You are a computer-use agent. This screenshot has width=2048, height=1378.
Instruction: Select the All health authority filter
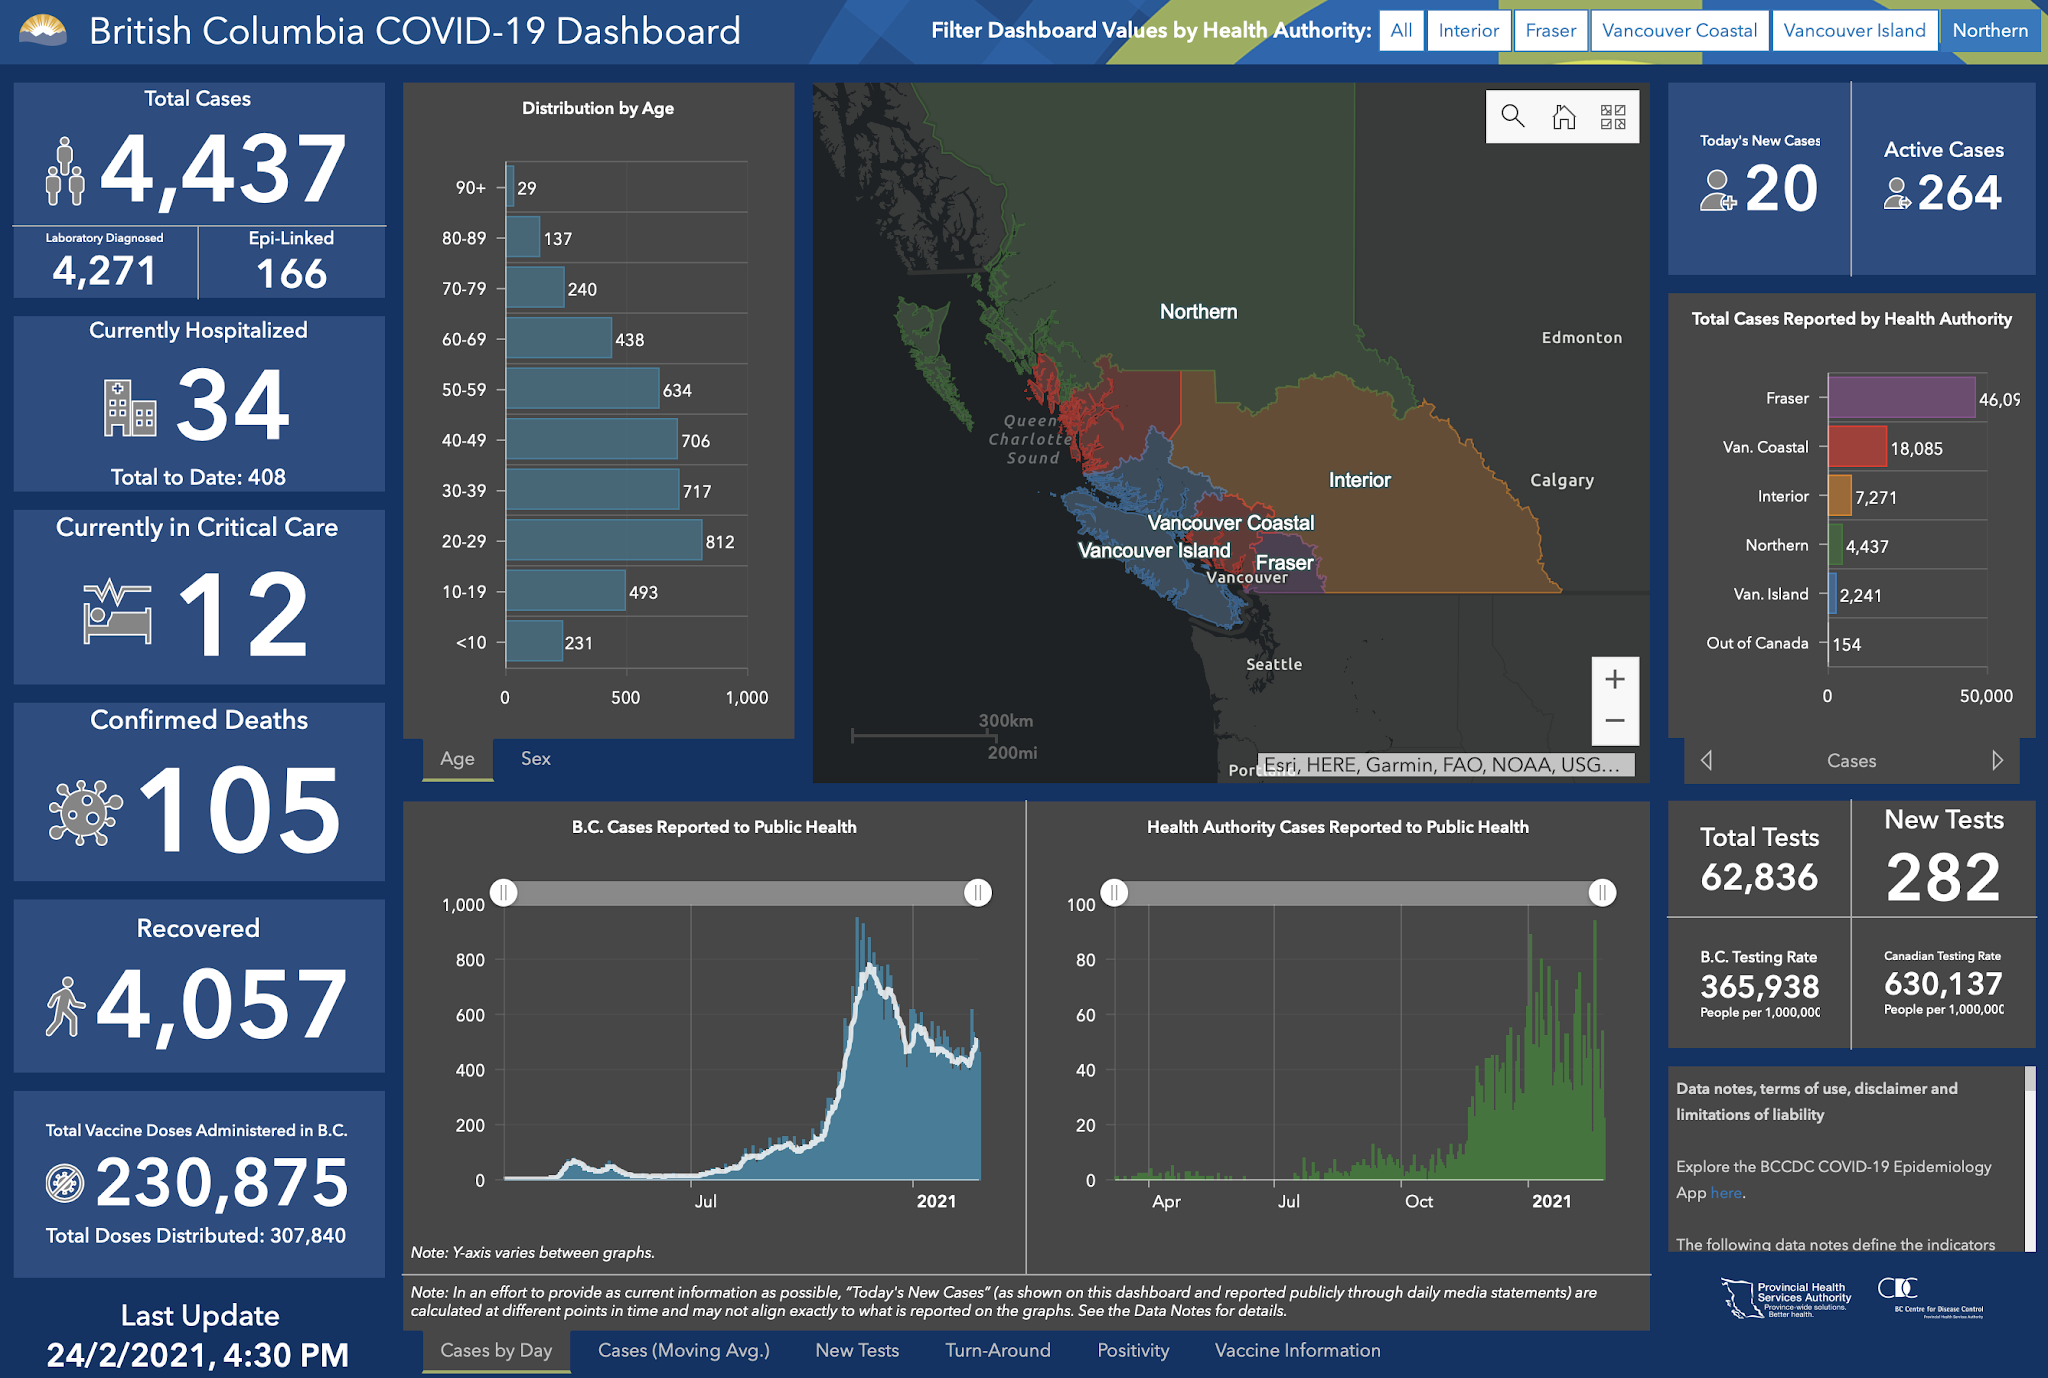(x=1401, y=30)
